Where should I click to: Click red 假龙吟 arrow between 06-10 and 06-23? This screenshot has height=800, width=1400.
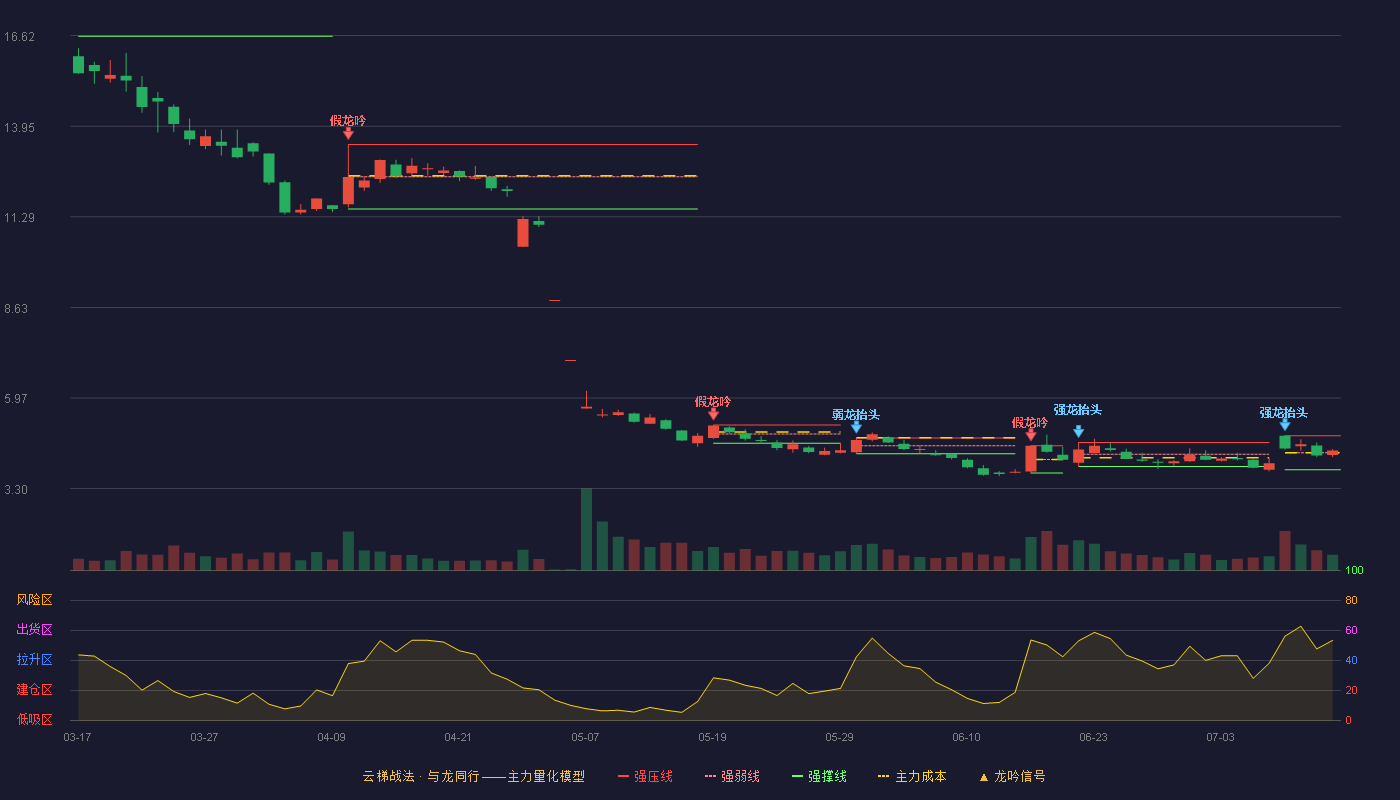click(1031, 435)
